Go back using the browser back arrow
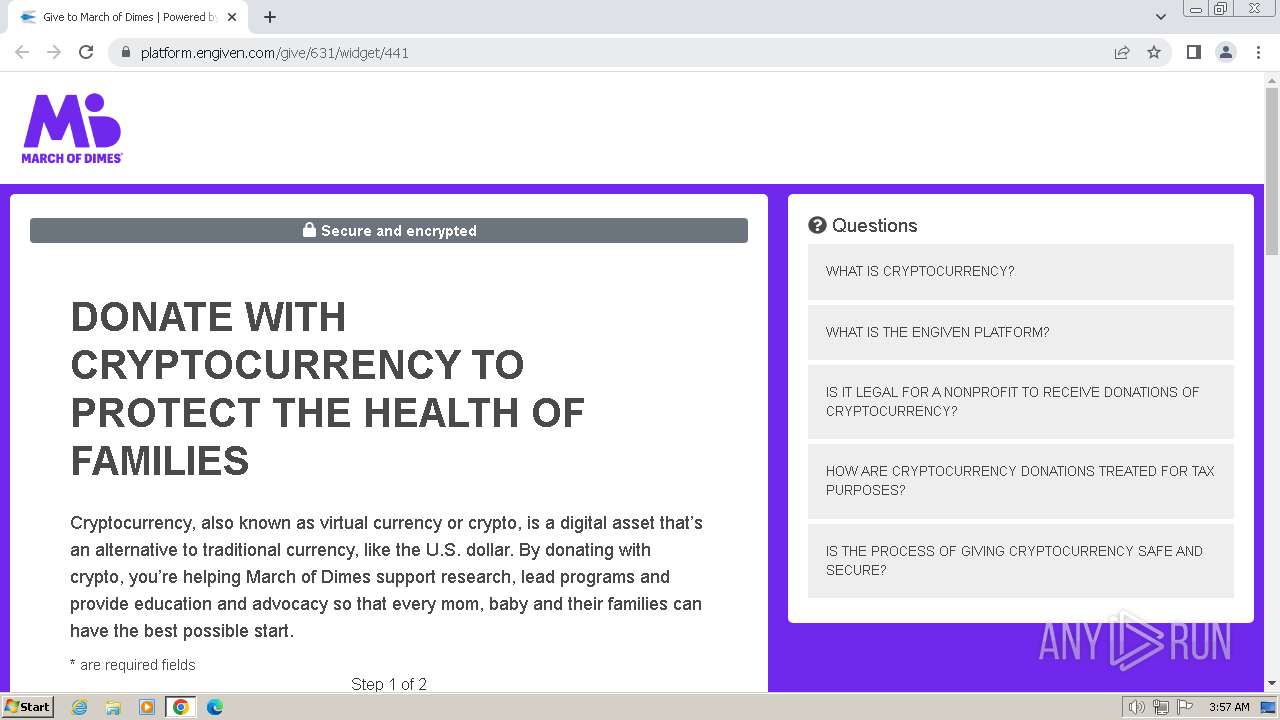1280x720 pixels. pos(22,52)
